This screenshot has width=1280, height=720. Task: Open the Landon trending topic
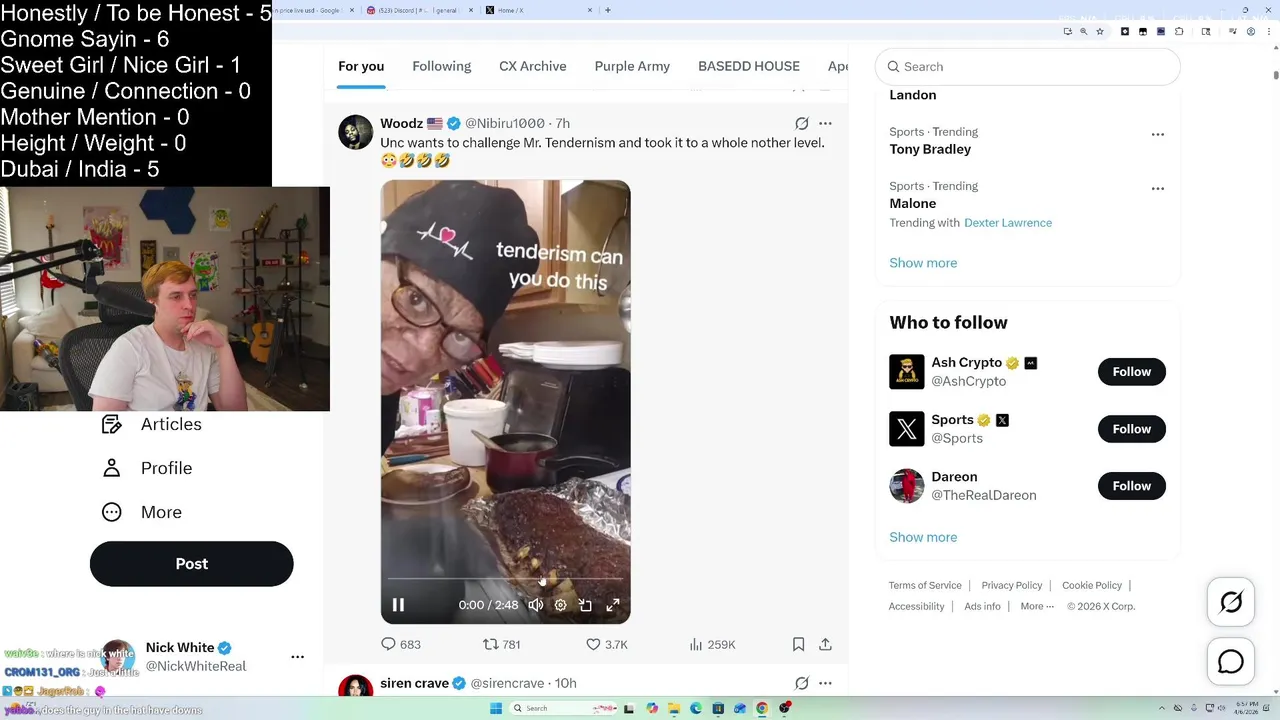[x=913, y=95]
